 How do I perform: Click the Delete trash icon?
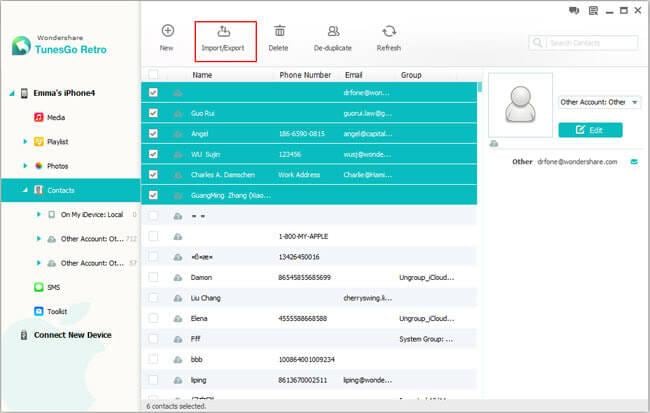click(x=279, y=31)
